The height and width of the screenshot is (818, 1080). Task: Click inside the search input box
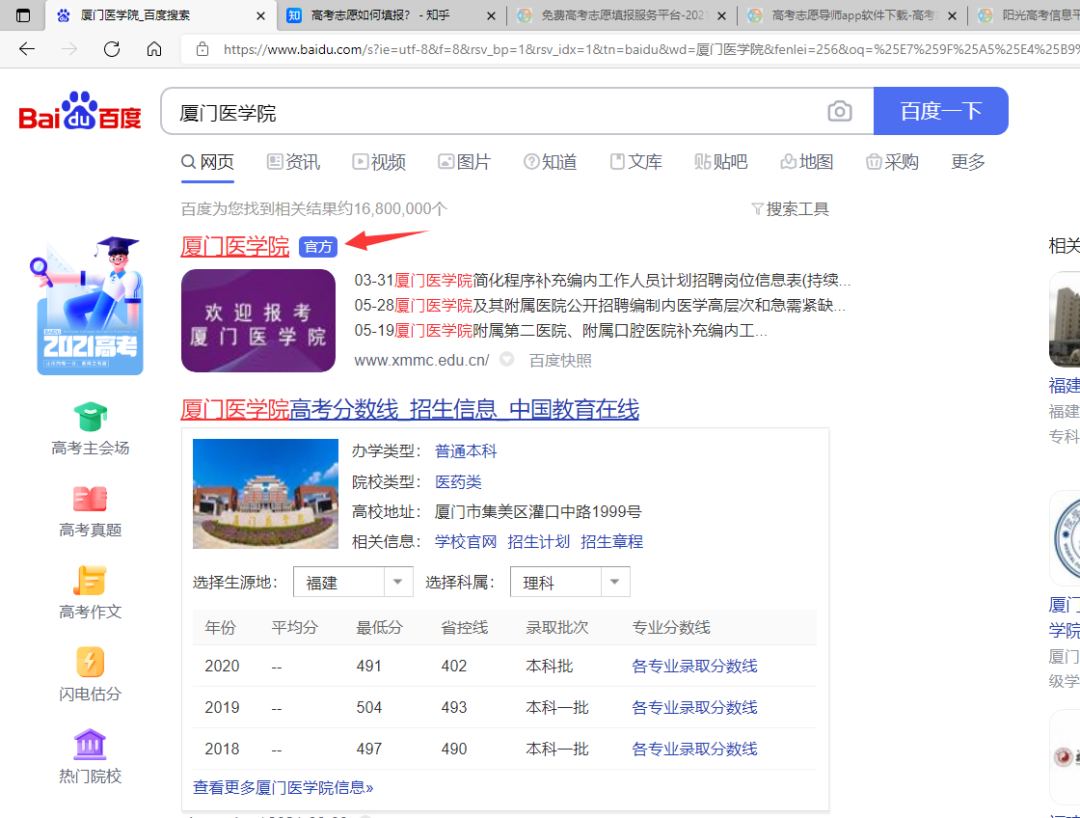coord(450,110)
